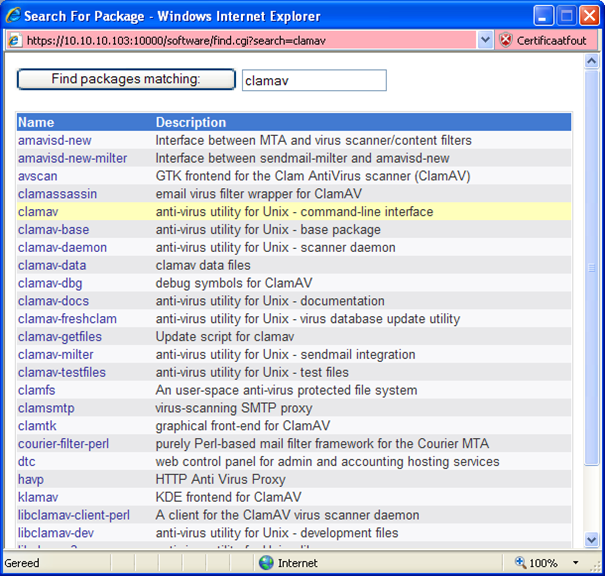Click the Internet Explorer logo in title bar
This screenshot has width=606, height=577.
[x=13, y=16]
